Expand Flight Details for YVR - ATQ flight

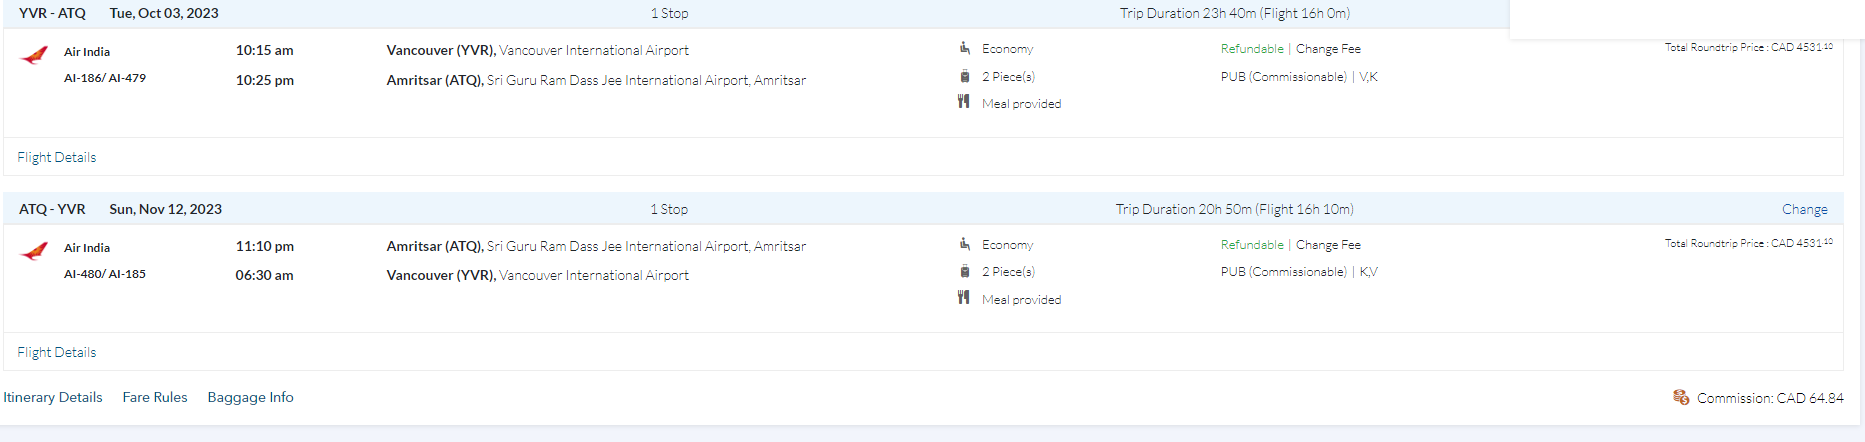57,157
